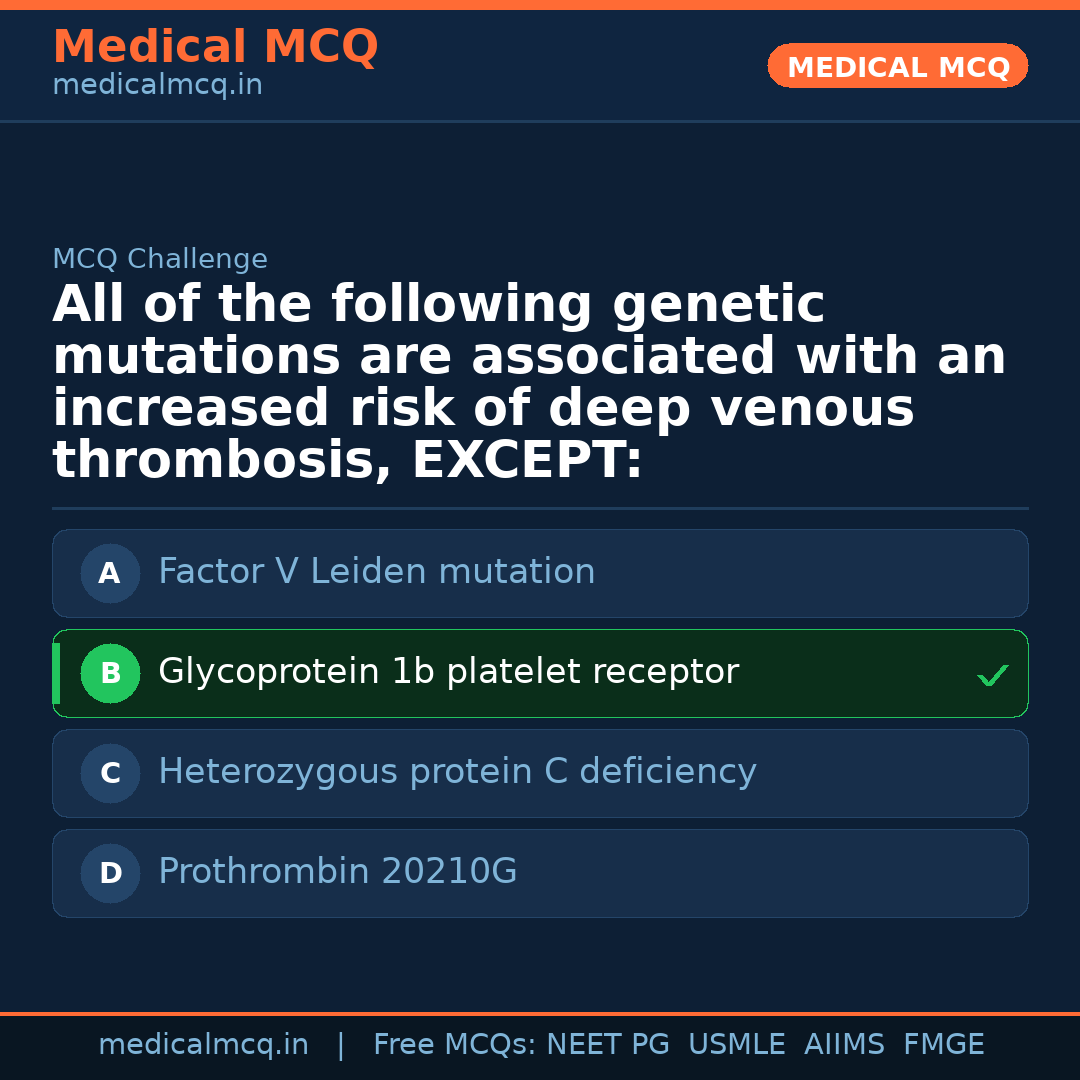Click the USMLE footer text
Viewport: 1080px width, 1080px height.
[736, 1045]
